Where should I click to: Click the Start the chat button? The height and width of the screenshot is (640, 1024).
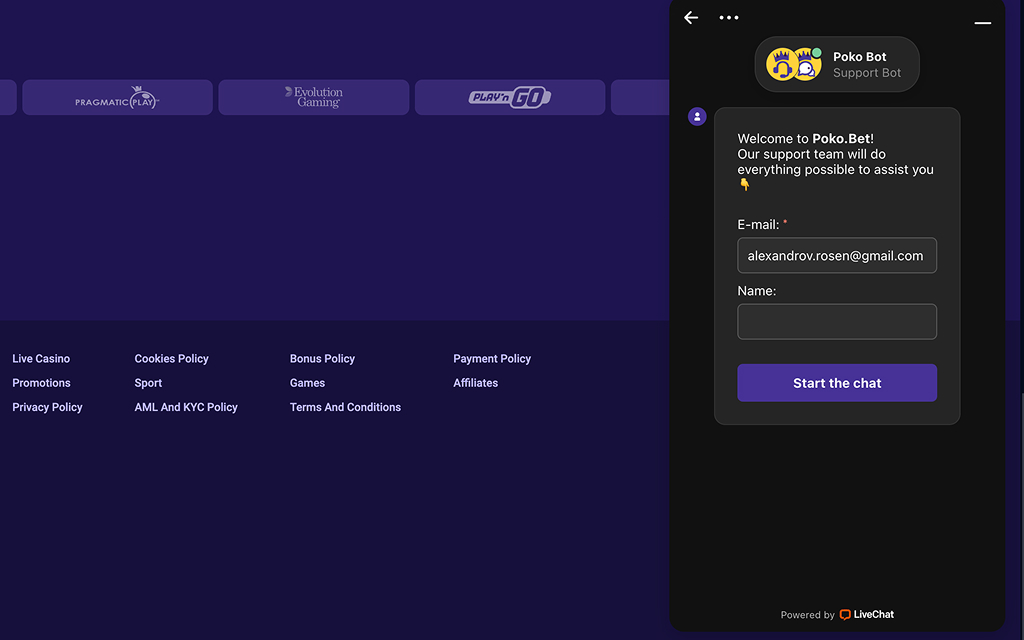pyautogui.click(x=837, y=383)
